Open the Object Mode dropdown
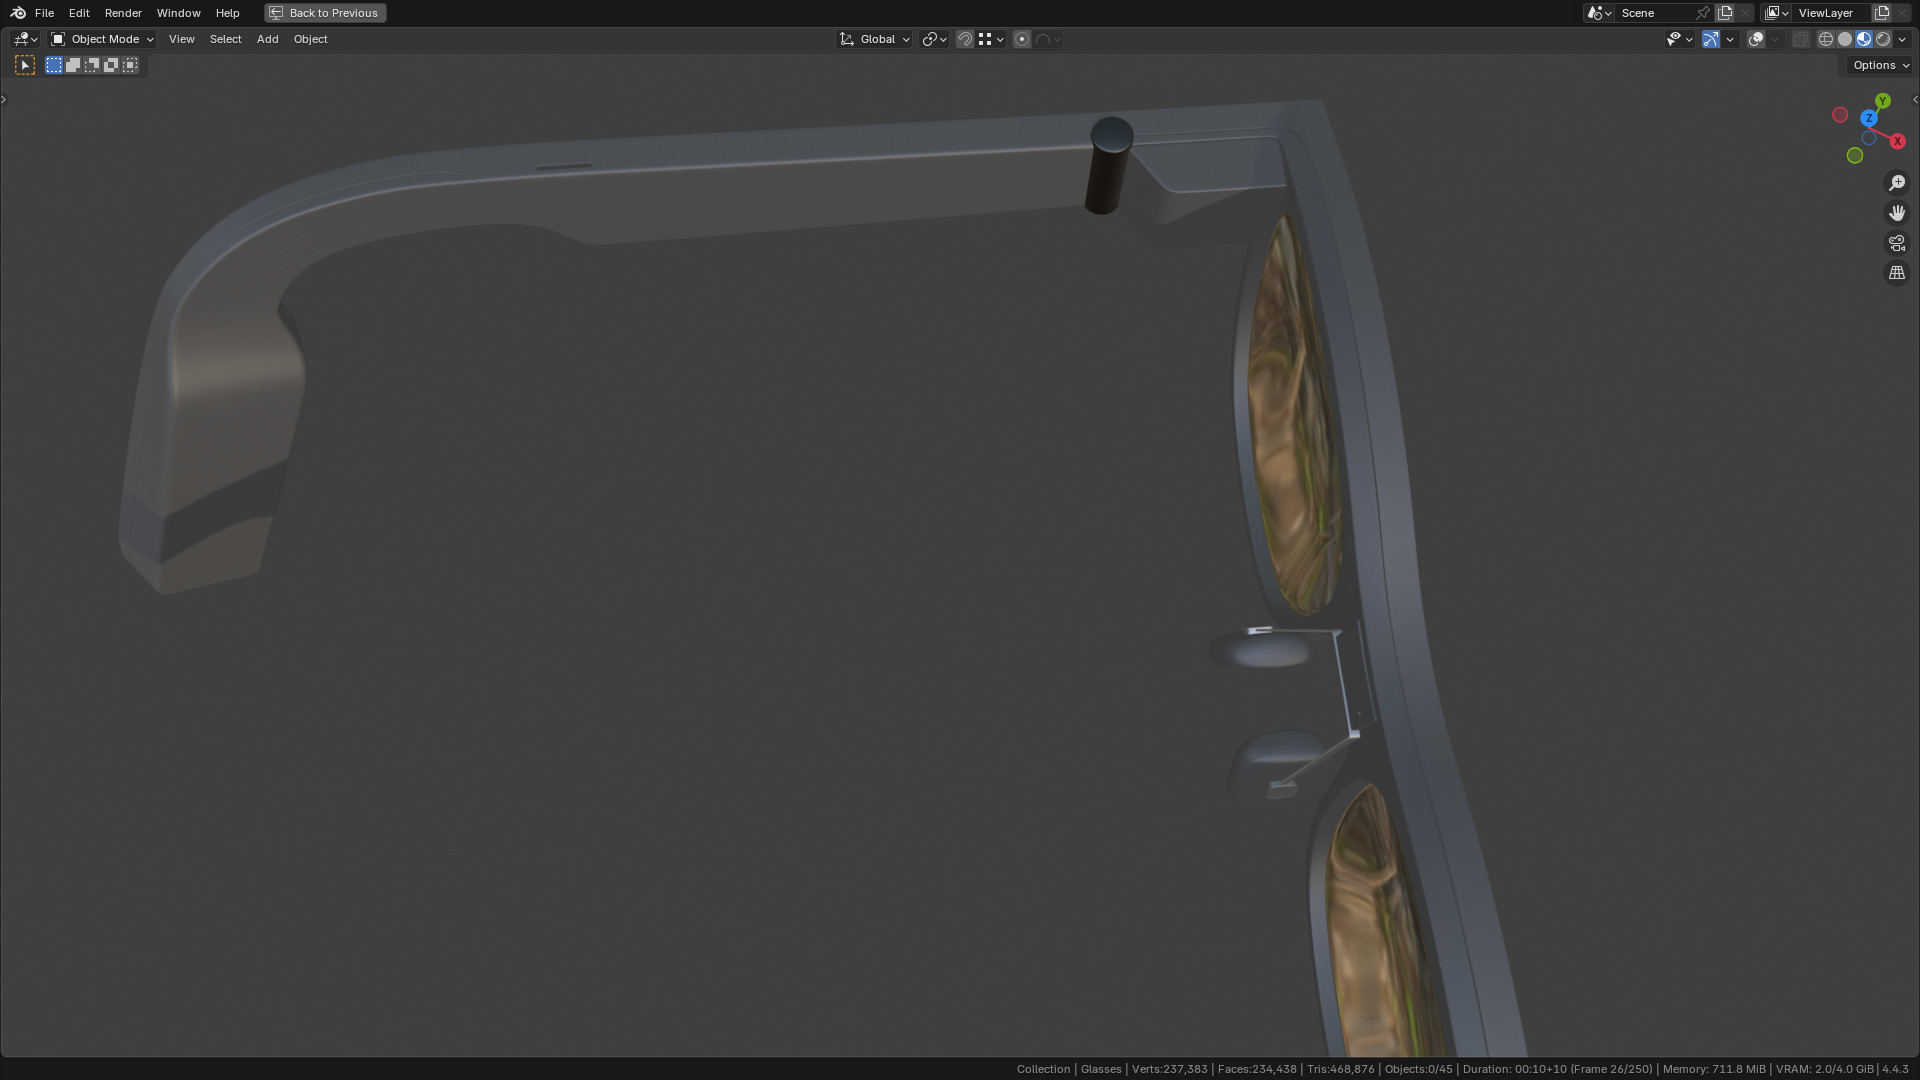This screenshot has width=1920, height=1080. coord(102,39)
